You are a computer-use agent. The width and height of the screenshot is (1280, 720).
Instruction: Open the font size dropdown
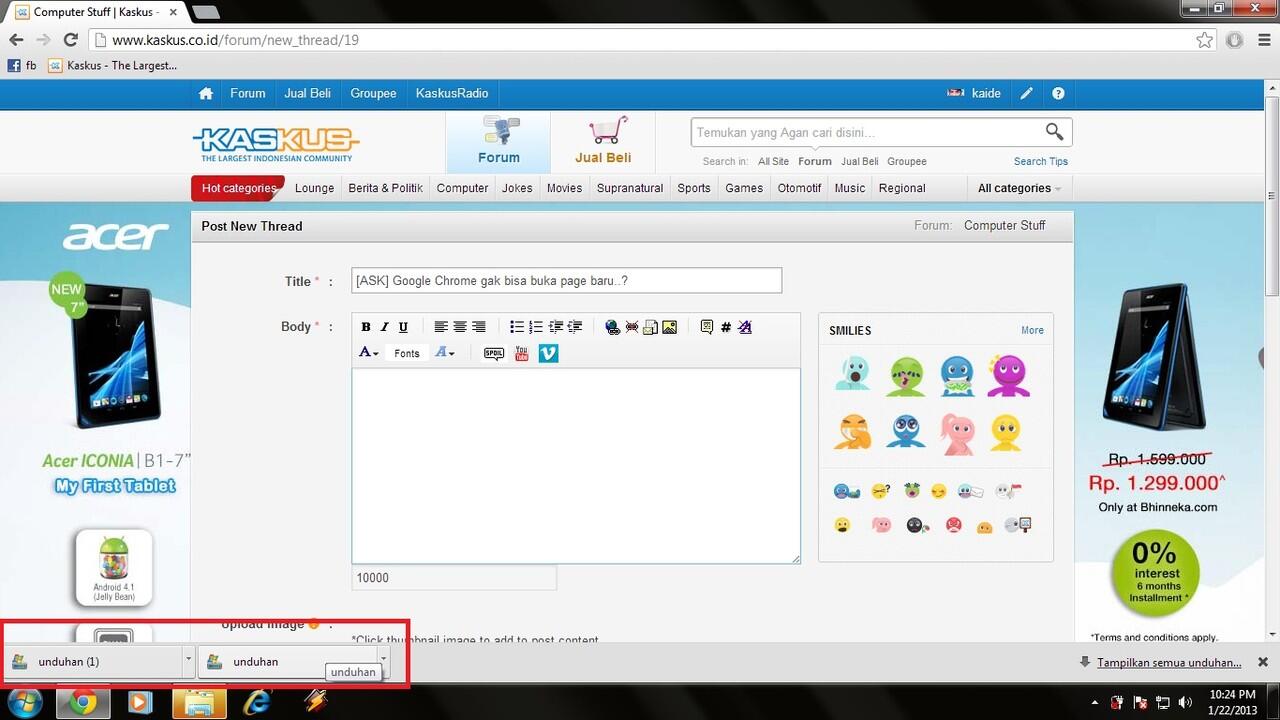click(445, 353)
